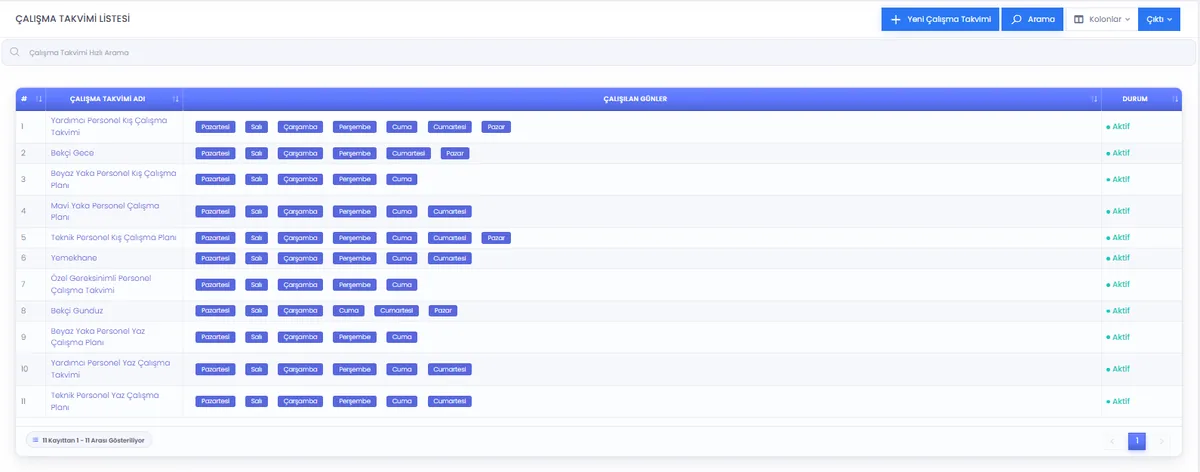Click Pazartesi tag in Yemekhane row
Screen dimensions: 1200x472
coord(215,258)
